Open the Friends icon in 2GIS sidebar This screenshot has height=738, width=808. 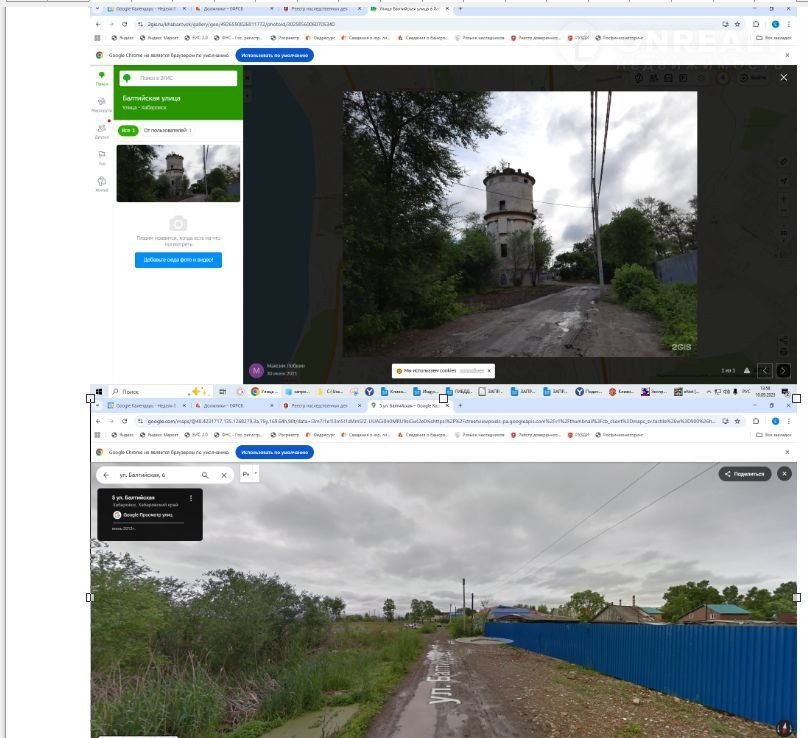click(x=101, y=129)
